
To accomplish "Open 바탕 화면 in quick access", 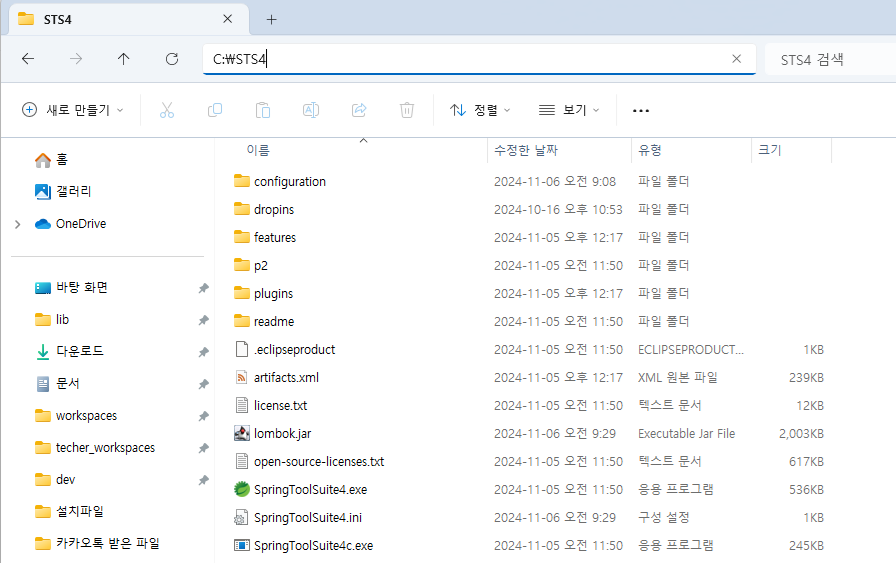I will (71, 288).
